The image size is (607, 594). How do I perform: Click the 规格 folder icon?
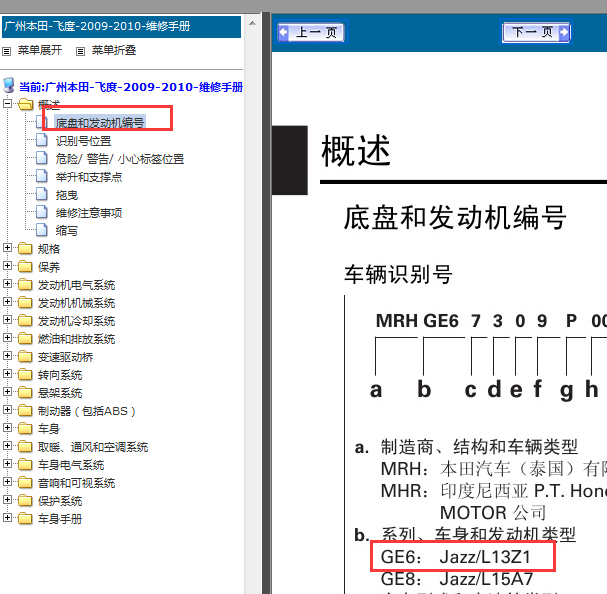(26, 248)
